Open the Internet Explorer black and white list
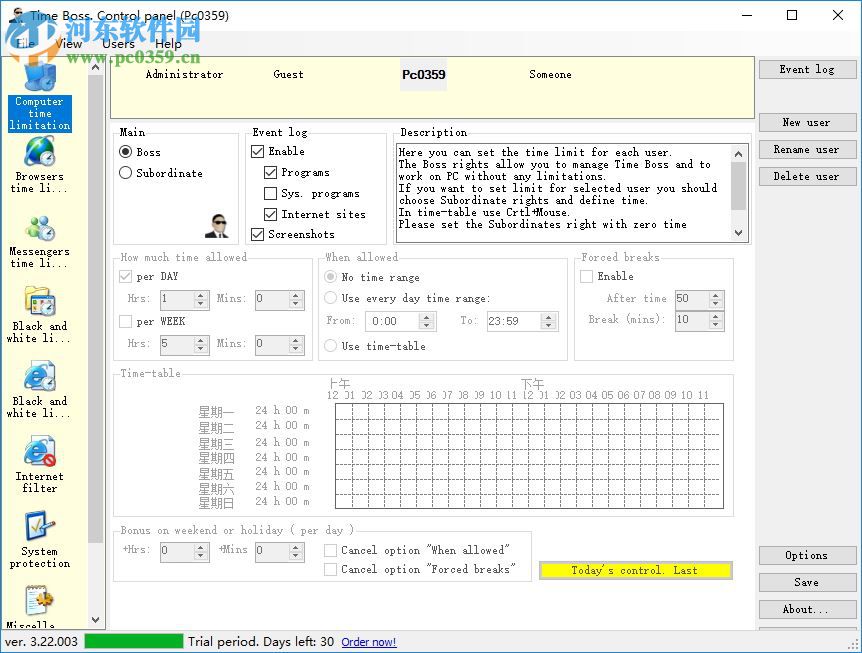Viewport: 862px width, 653px height. tap(39, 390)
